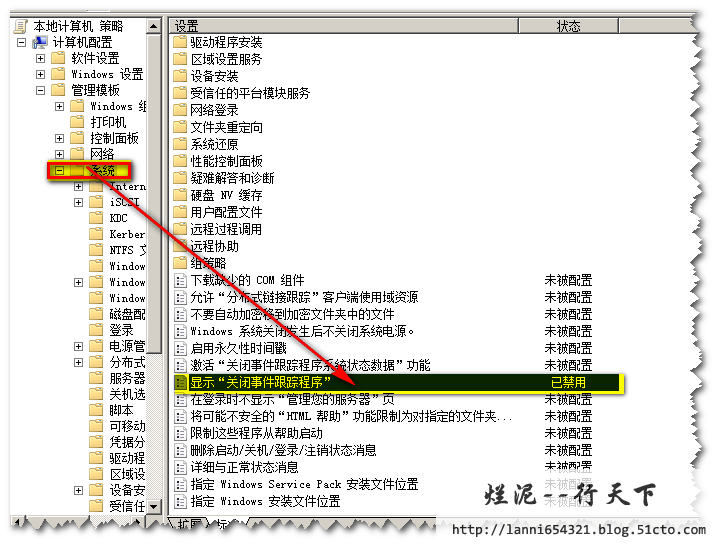Switch to the 扩展 view tab
This screenshot has height=547, width=719.
pyautogui.click(x=190, y=523)
